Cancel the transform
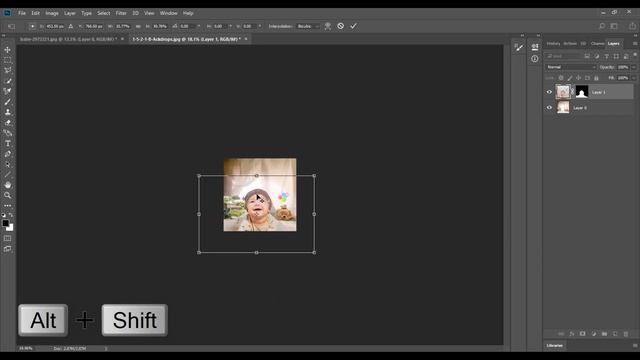This screenshot has height=360, width=640. tap(340, 26)
